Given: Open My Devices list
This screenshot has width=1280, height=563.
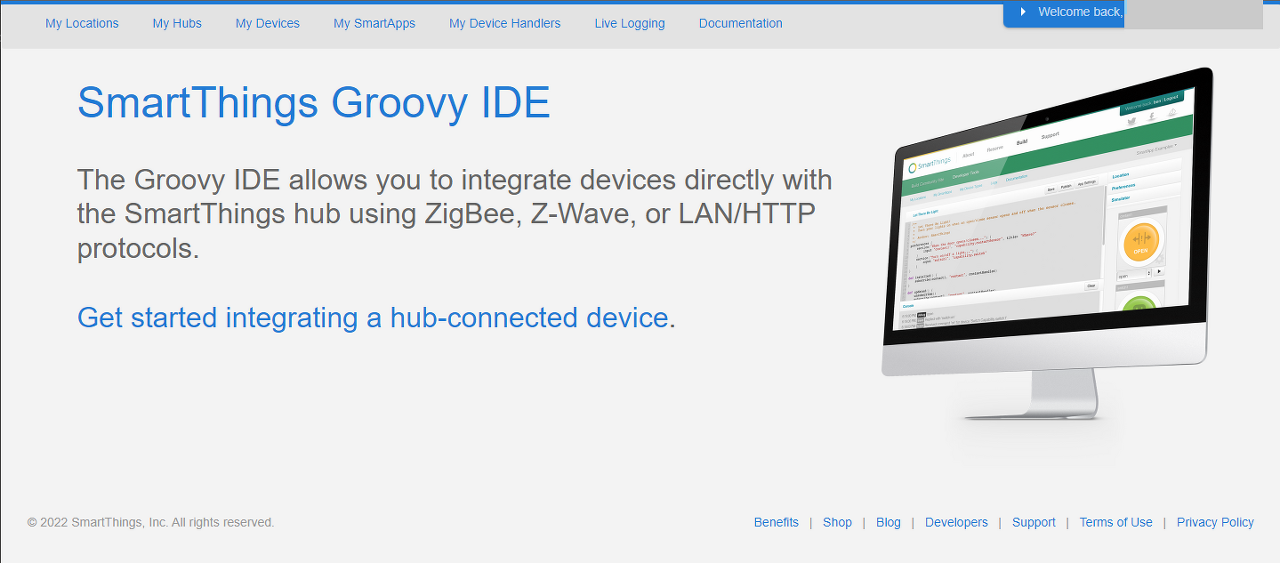Looking at the screenshot, I should (267, 23).
